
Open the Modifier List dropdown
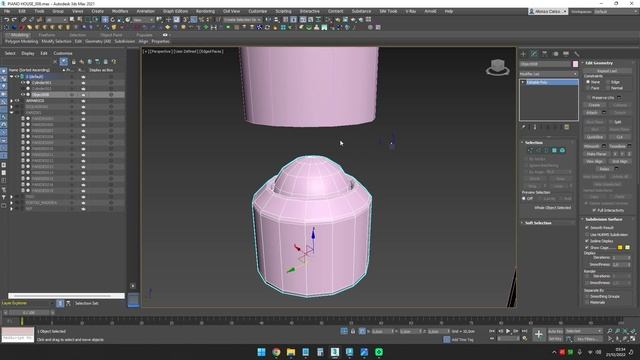coord(549,74)
